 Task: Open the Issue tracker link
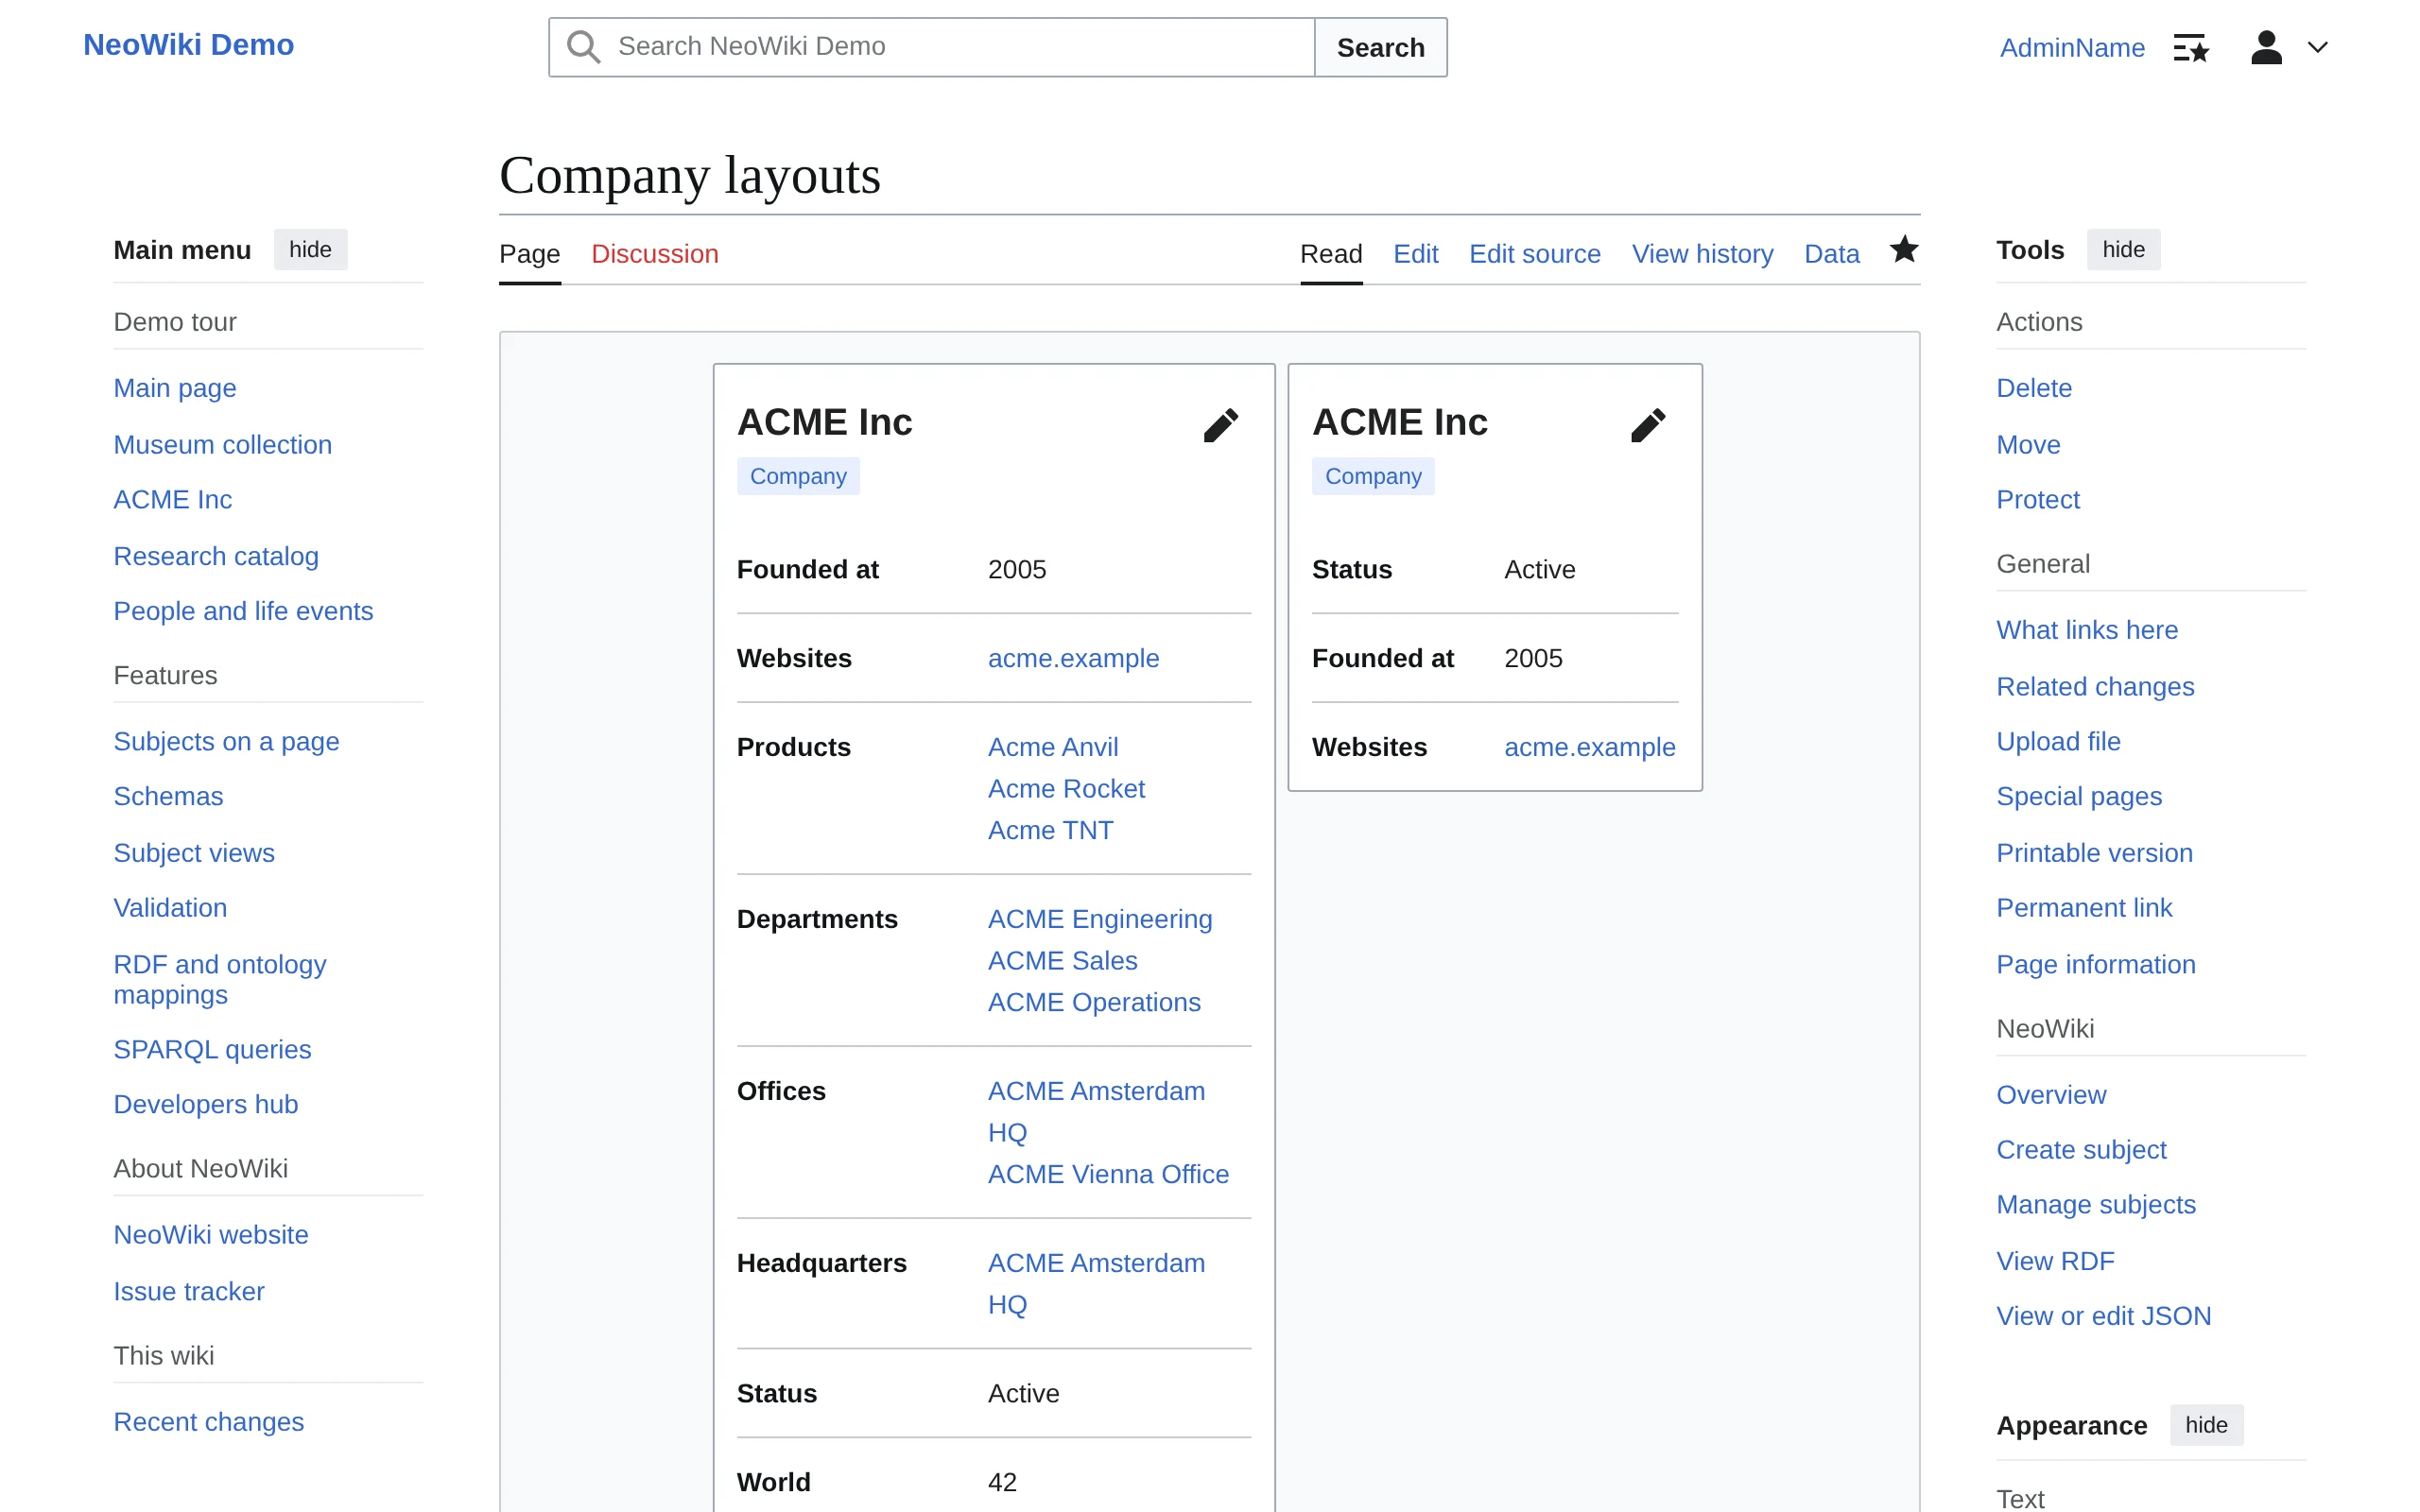pos(189,1291)
